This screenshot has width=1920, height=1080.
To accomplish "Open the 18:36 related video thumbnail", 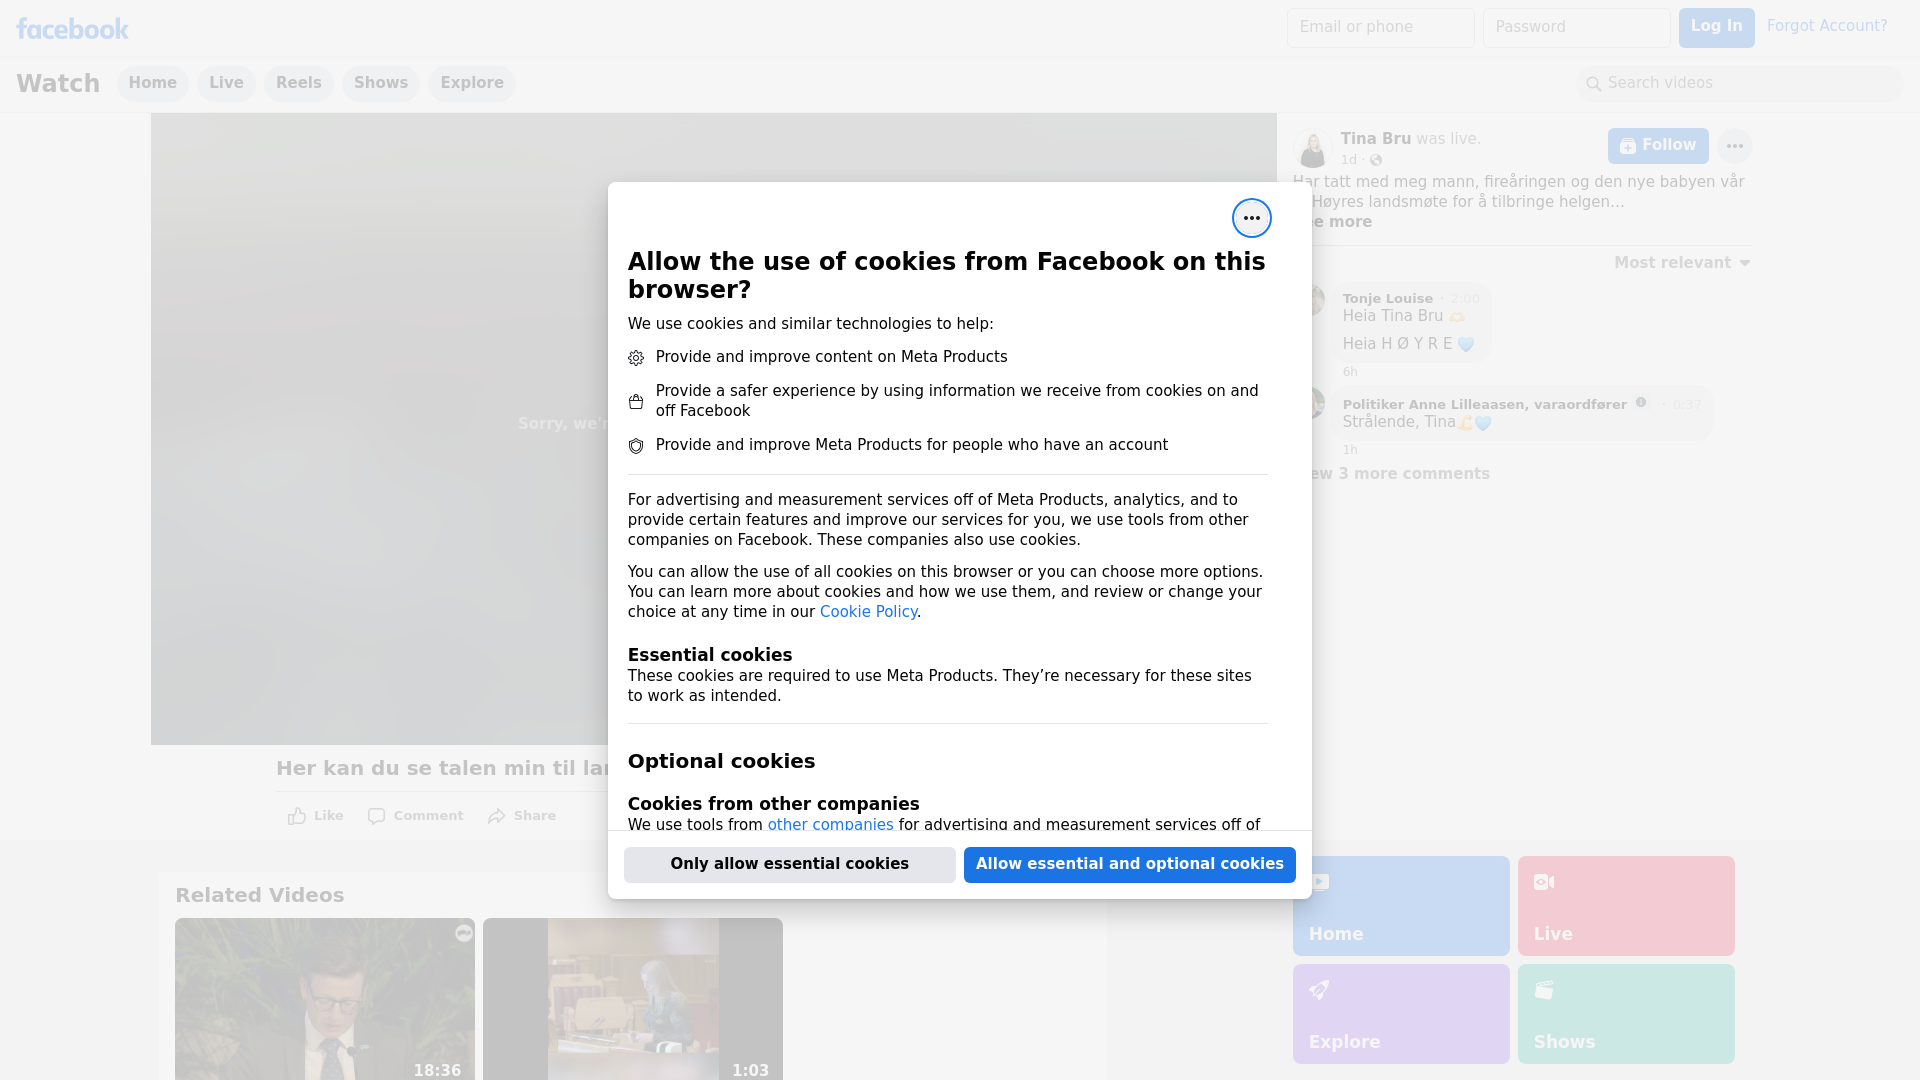I will [325, 999].
